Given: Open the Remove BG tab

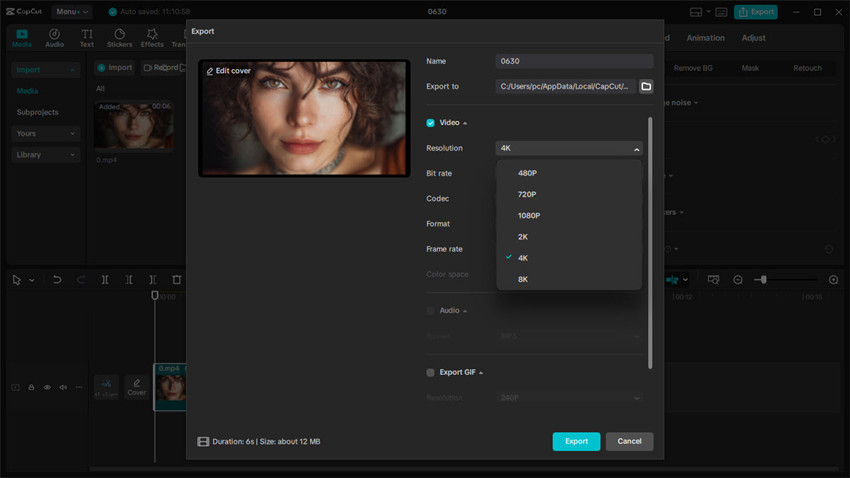Looking at the screenshot, I should coord(693,68).
